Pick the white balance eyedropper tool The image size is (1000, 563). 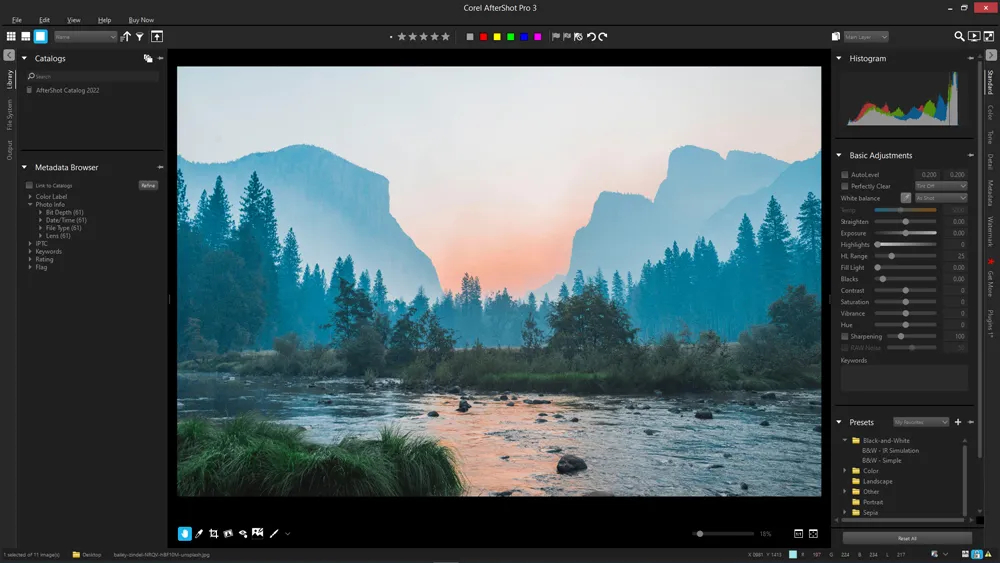(x=906, y=198)
